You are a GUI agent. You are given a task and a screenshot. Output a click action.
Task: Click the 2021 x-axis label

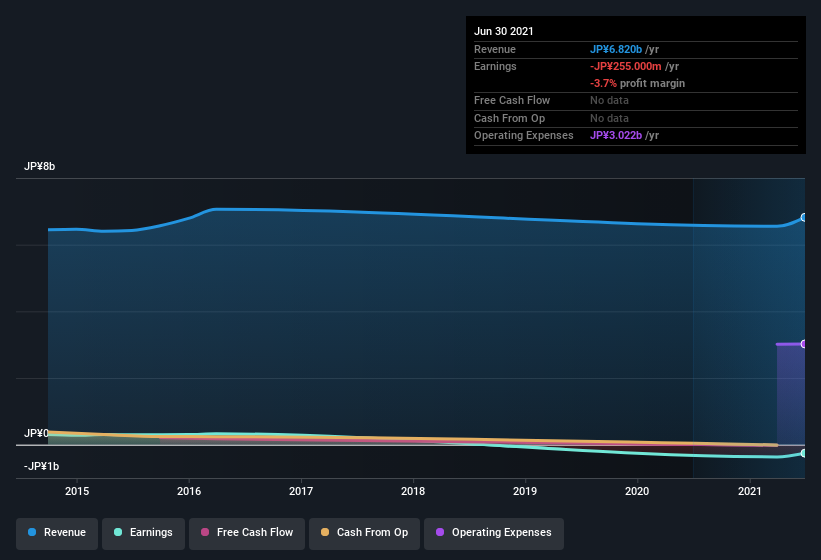coord(749,491)
